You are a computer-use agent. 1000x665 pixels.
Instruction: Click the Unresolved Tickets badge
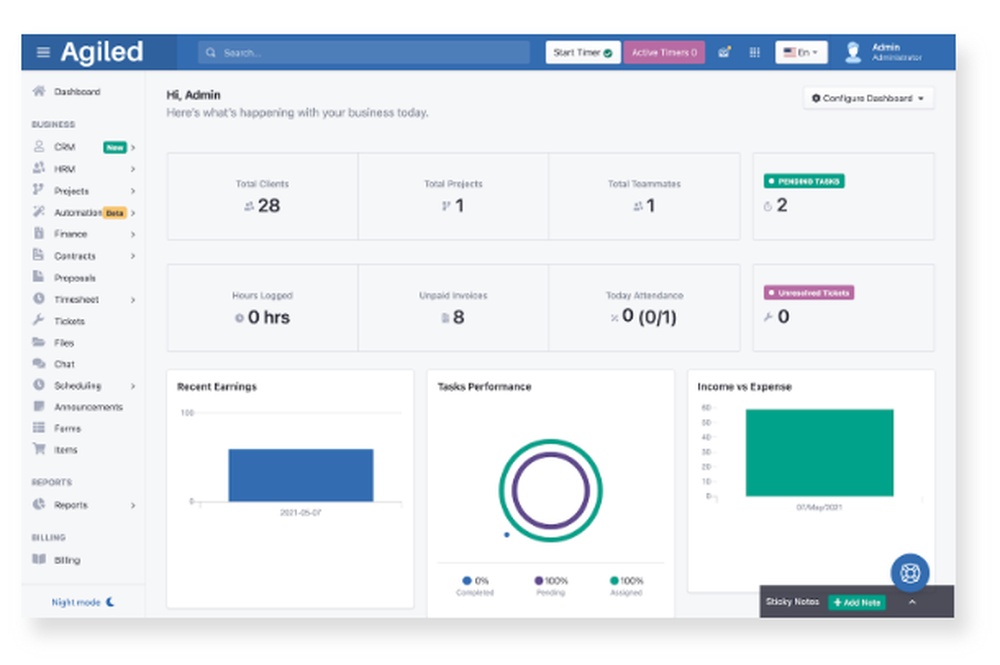coord(809,293)
